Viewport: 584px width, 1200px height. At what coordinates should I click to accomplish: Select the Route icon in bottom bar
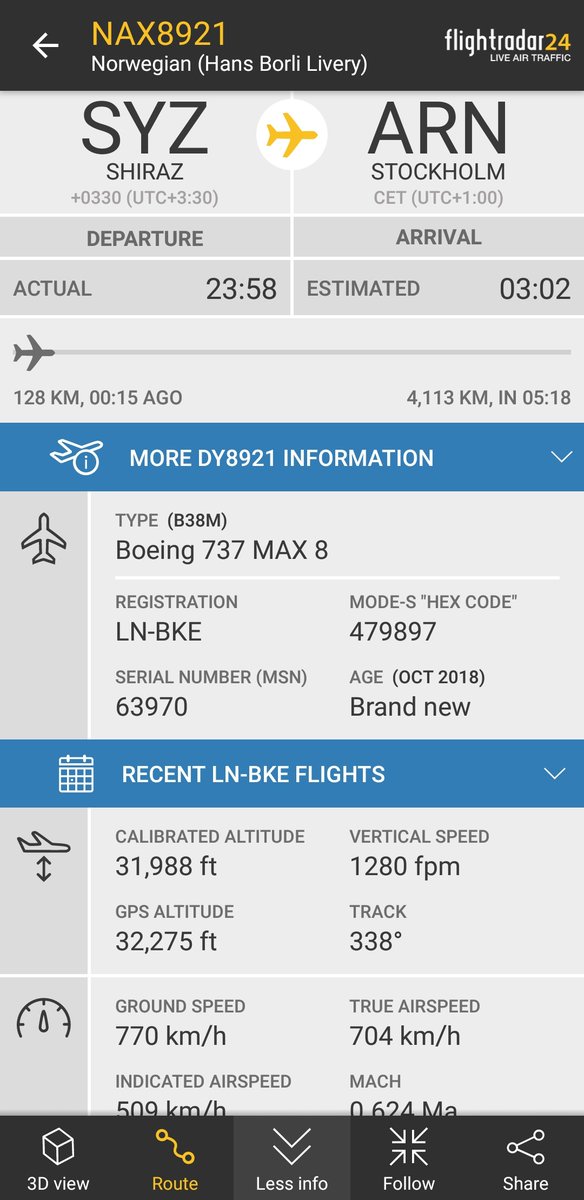[175, 1147]
